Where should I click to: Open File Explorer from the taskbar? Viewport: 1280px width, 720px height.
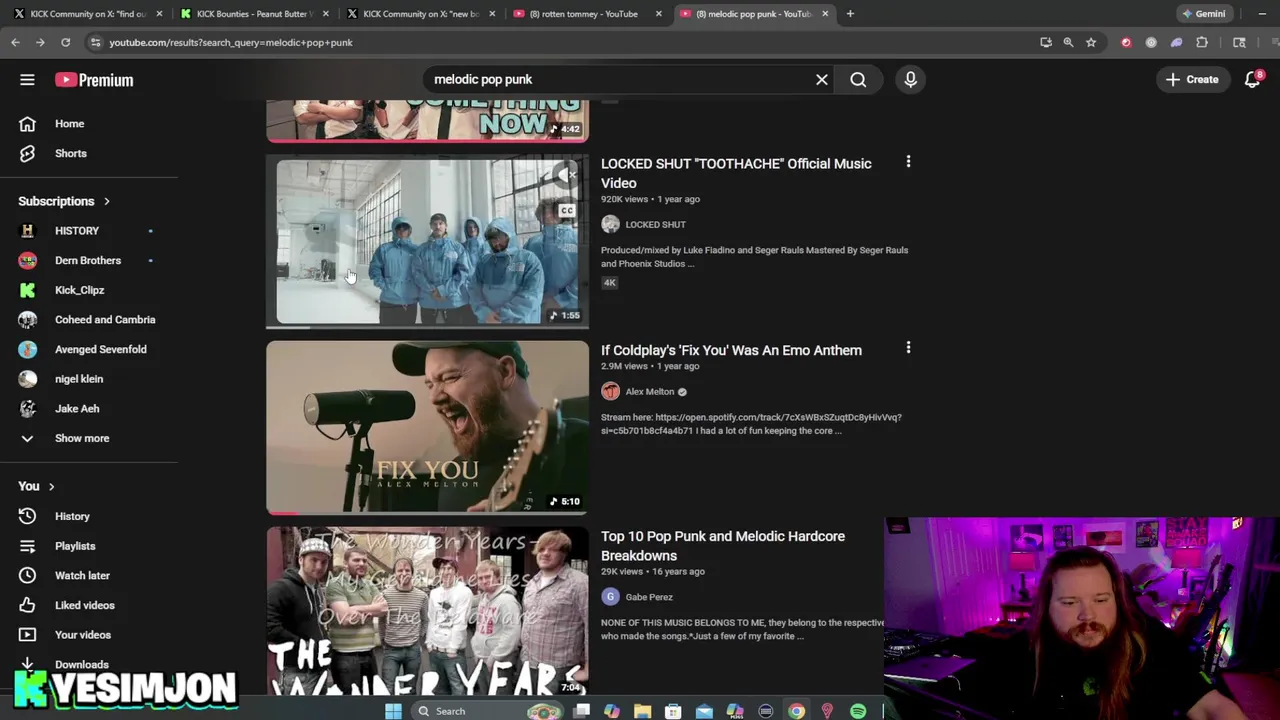coord(642,711)
